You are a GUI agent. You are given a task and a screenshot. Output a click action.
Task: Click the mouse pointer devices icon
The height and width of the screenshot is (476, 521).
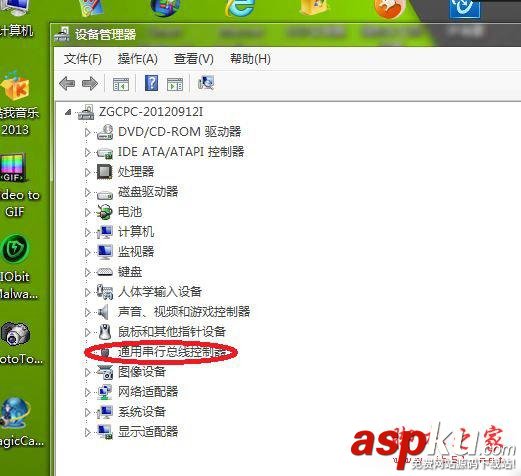point(105,332)
